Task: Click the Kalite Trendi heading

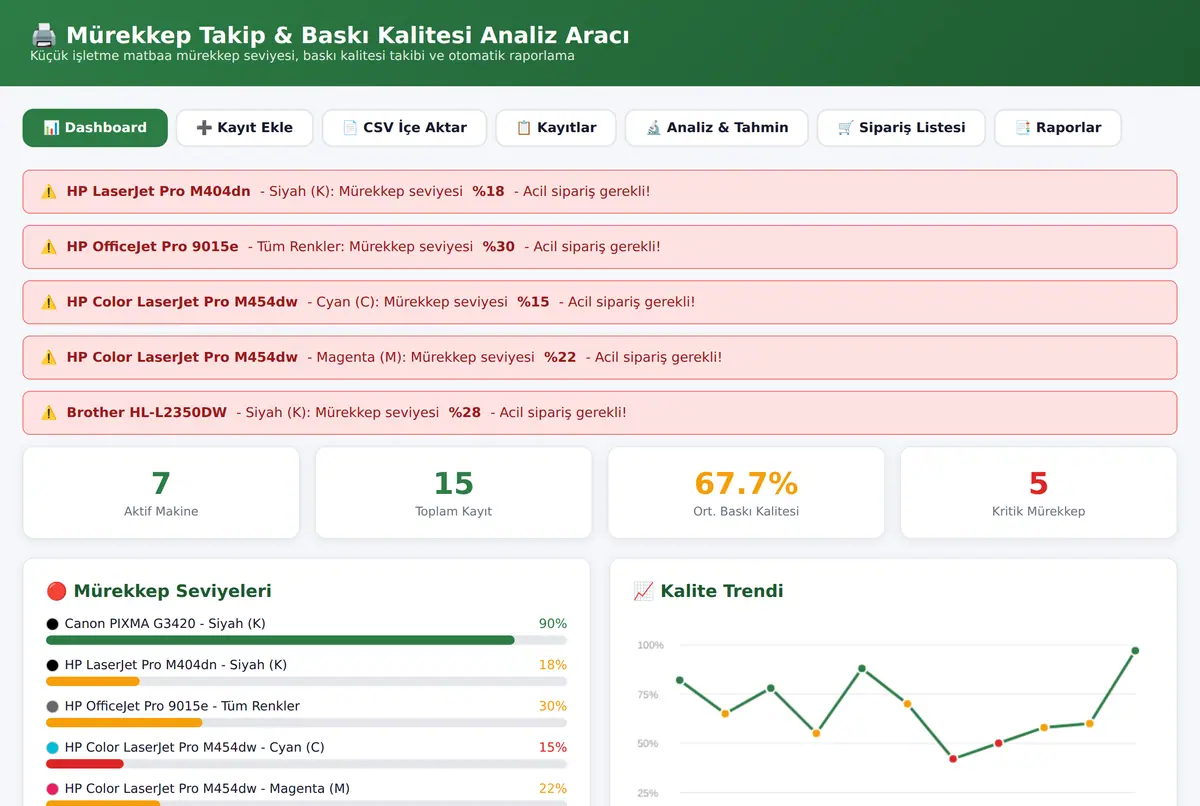Action: (721, 591)
